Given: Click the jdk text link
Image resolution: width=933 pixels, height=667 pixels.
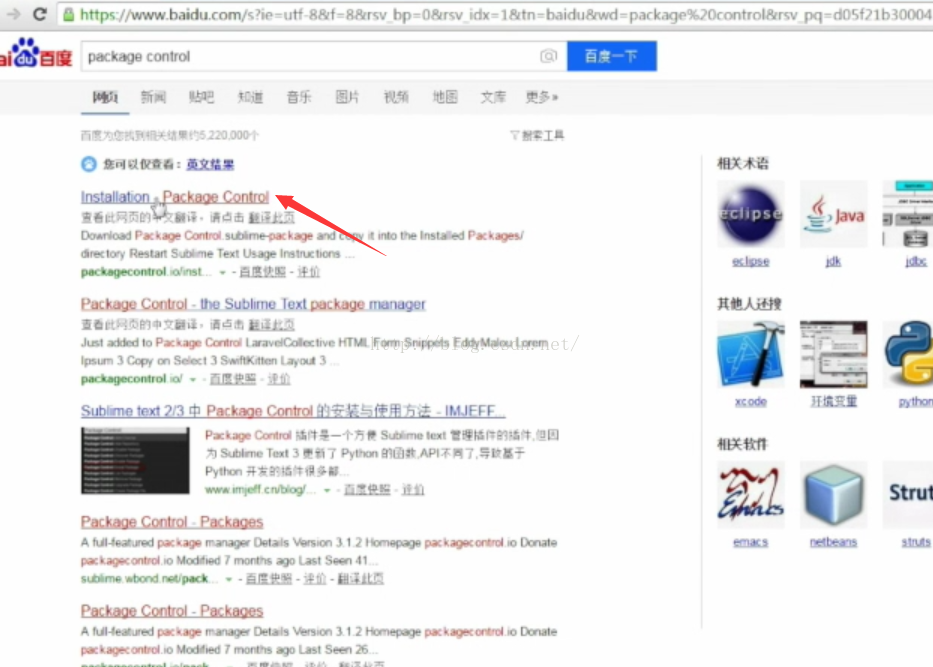Looking at the screenshot, I should click(x=833, y=261).
